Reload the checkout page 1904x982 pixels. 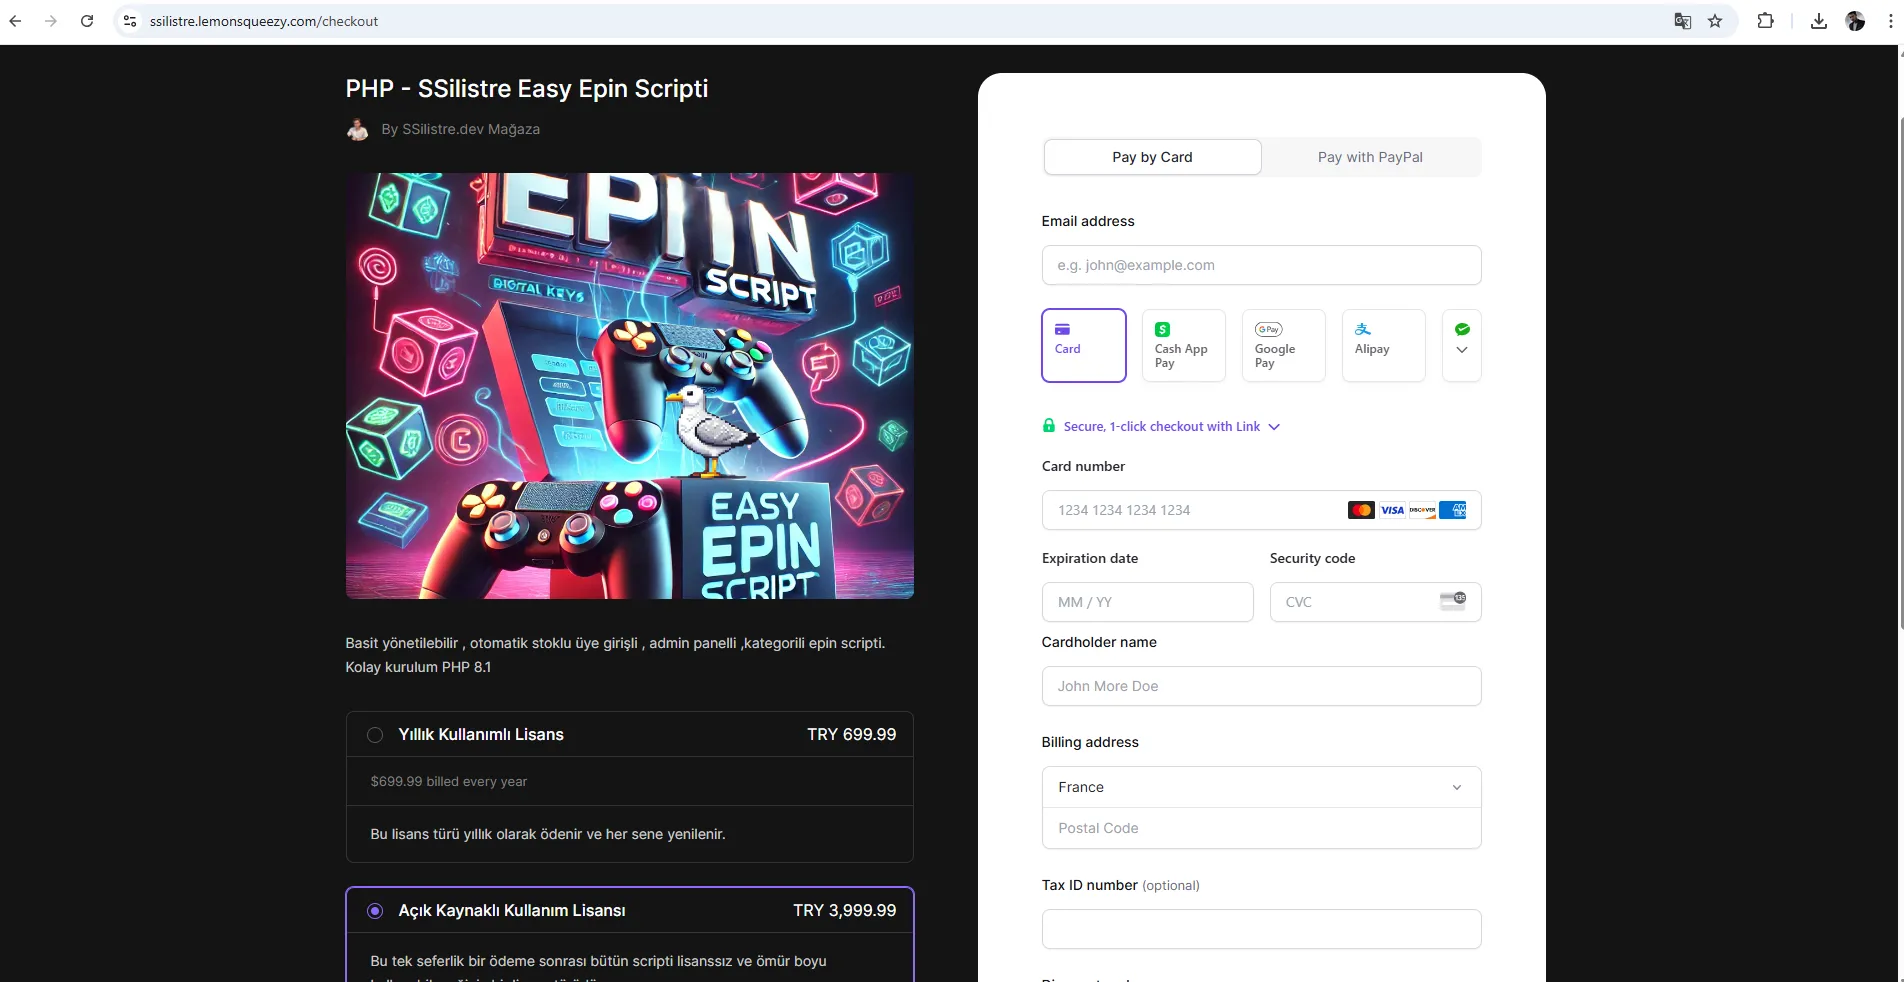tap(87, 21)
